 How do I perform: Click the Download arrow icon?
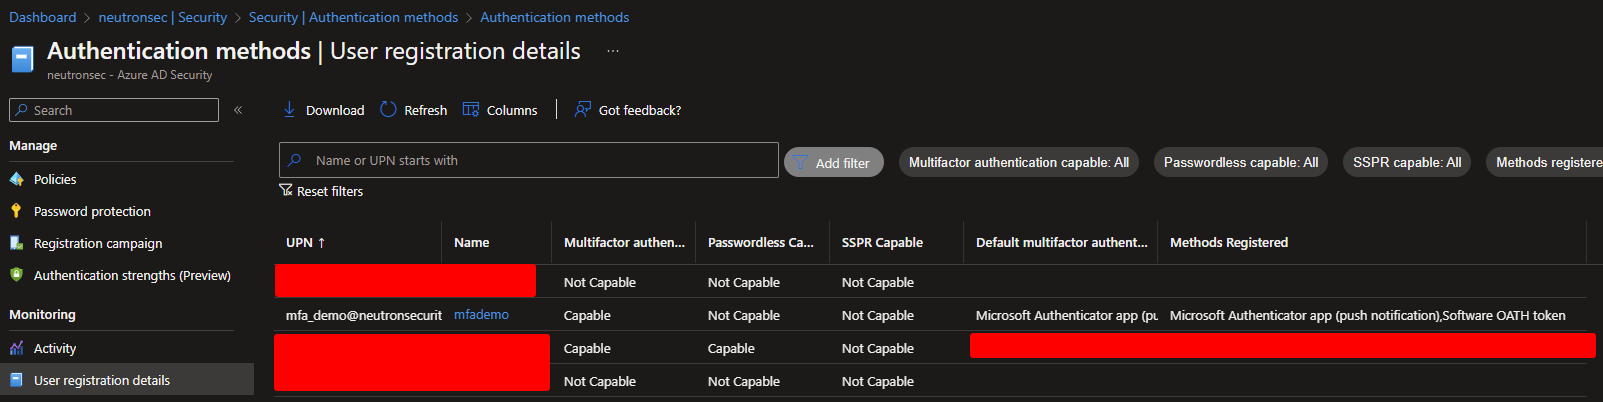pyautogui.click(x=289, y=110)
